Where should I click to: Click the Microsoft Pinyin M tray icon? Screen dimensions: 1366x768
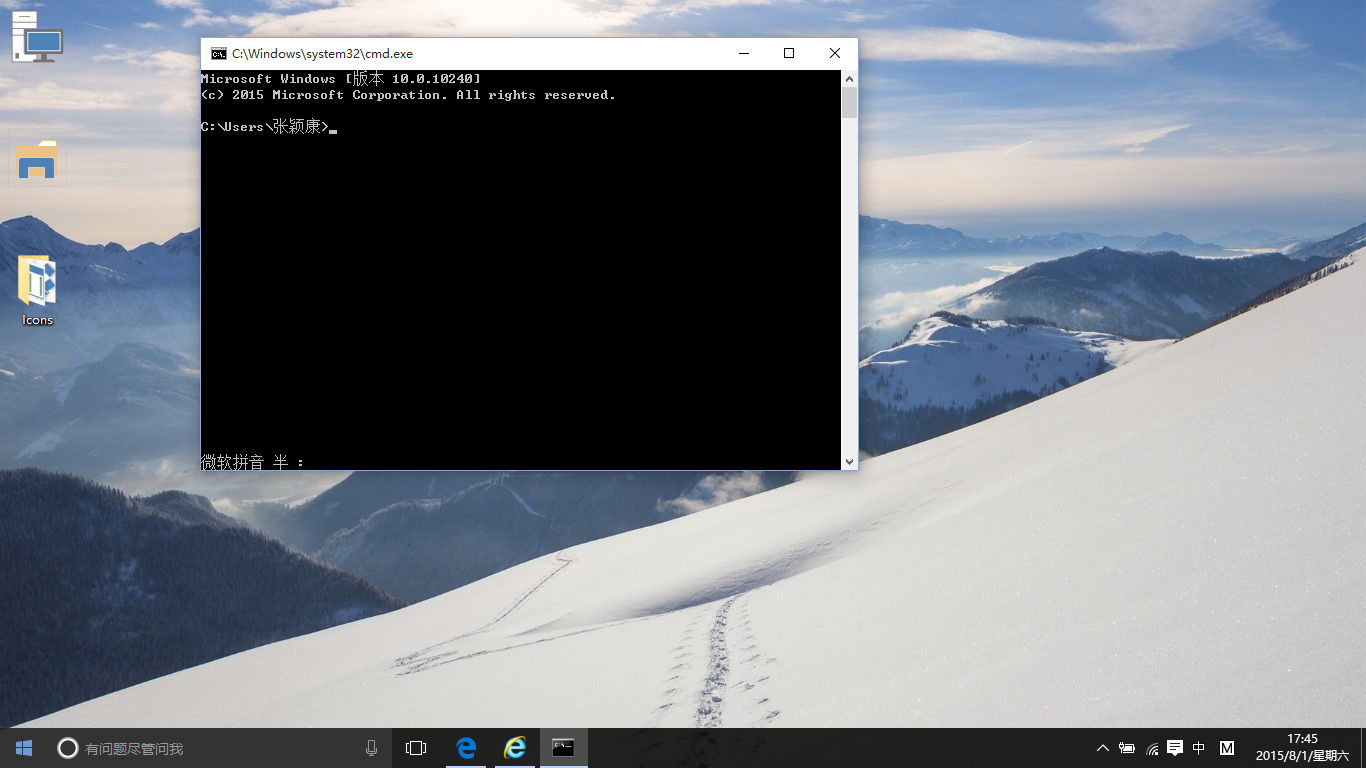click(x=1227, y=748)
